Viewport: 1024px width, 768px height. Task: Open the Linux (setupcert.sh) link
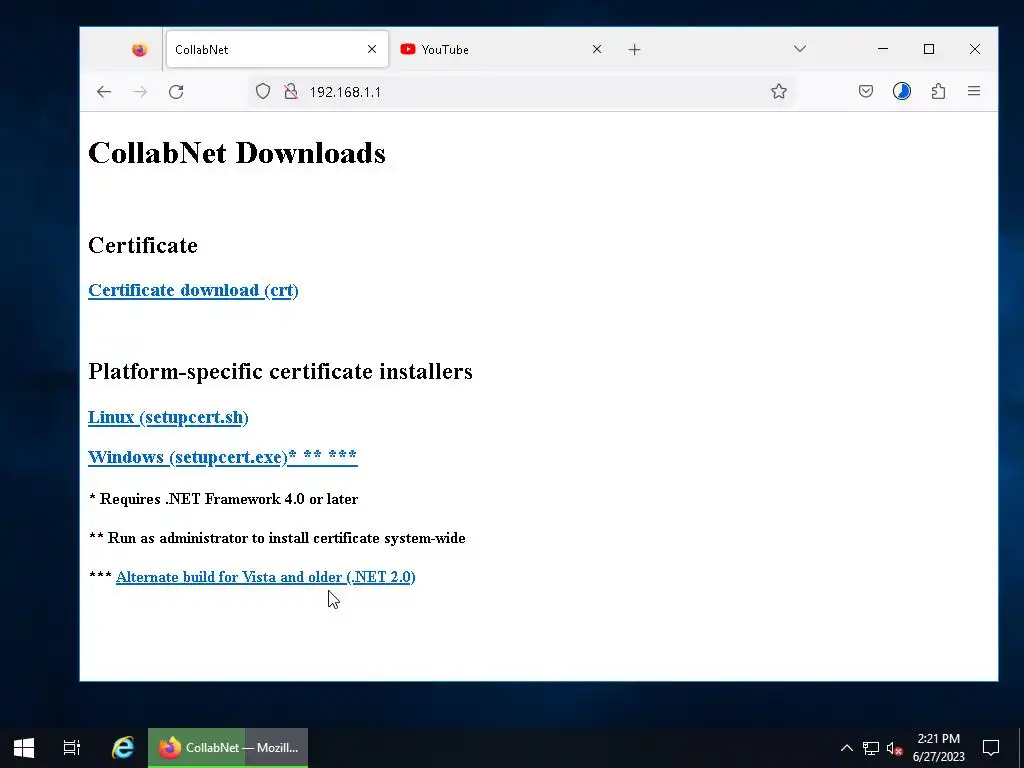click(168, 417)
